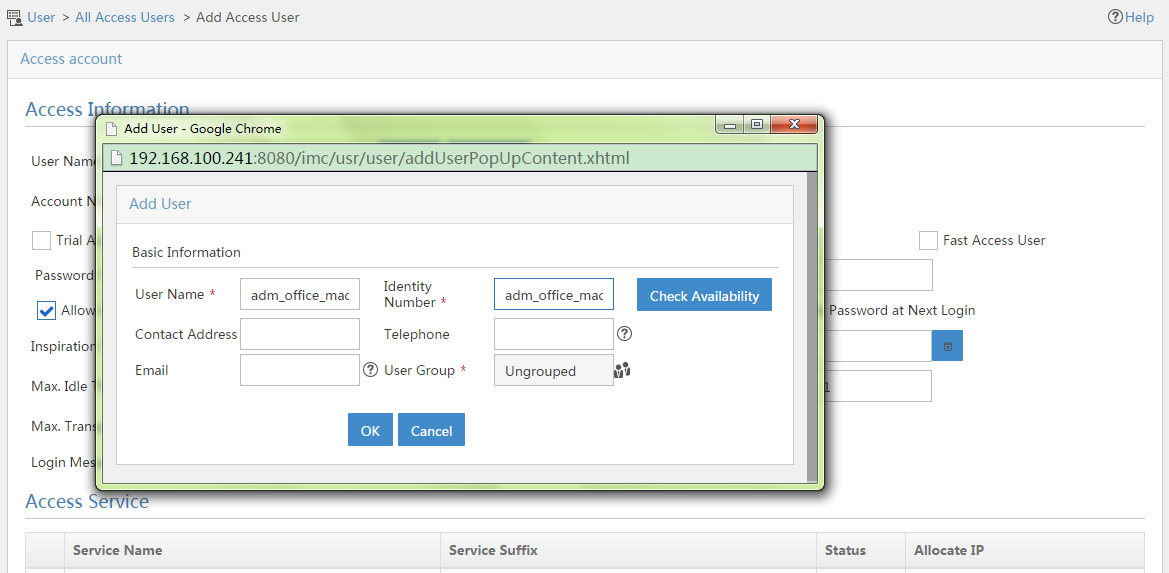Go to the User breadcrumb link

tap(41, 16)
